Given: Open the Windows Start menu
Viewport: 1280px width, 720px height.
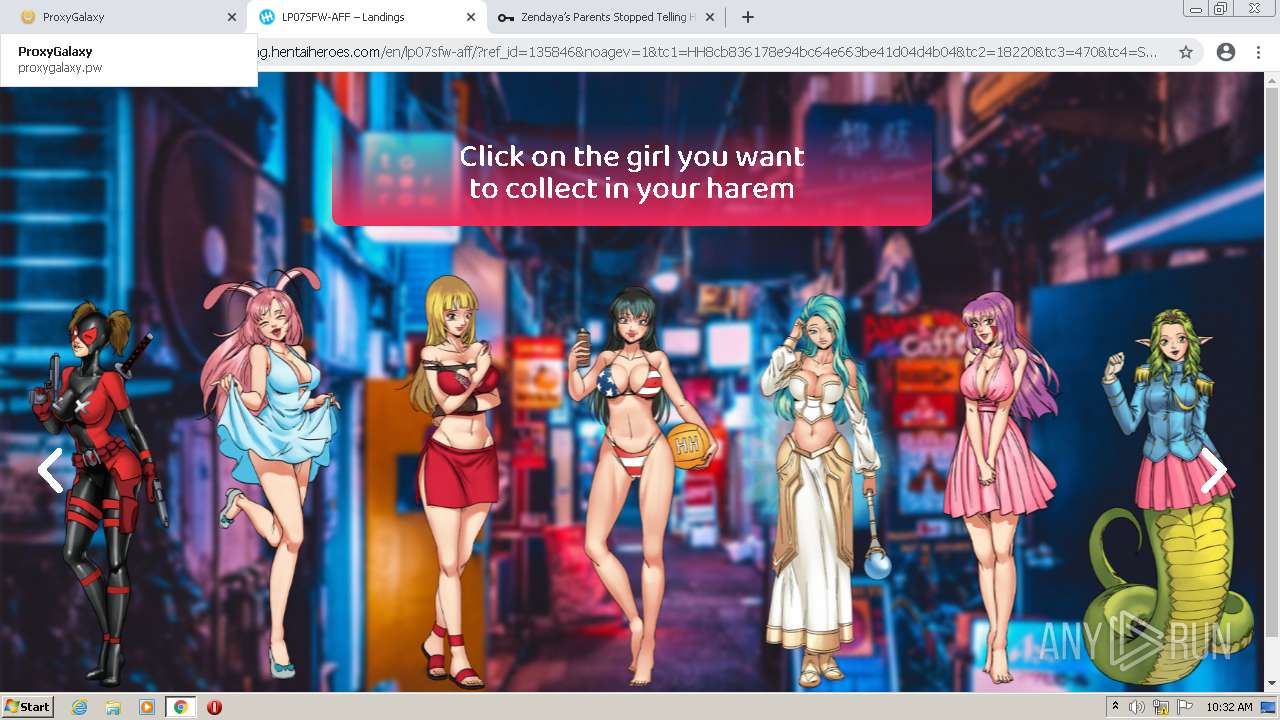Looking at the screenshot, I should 28,707.
